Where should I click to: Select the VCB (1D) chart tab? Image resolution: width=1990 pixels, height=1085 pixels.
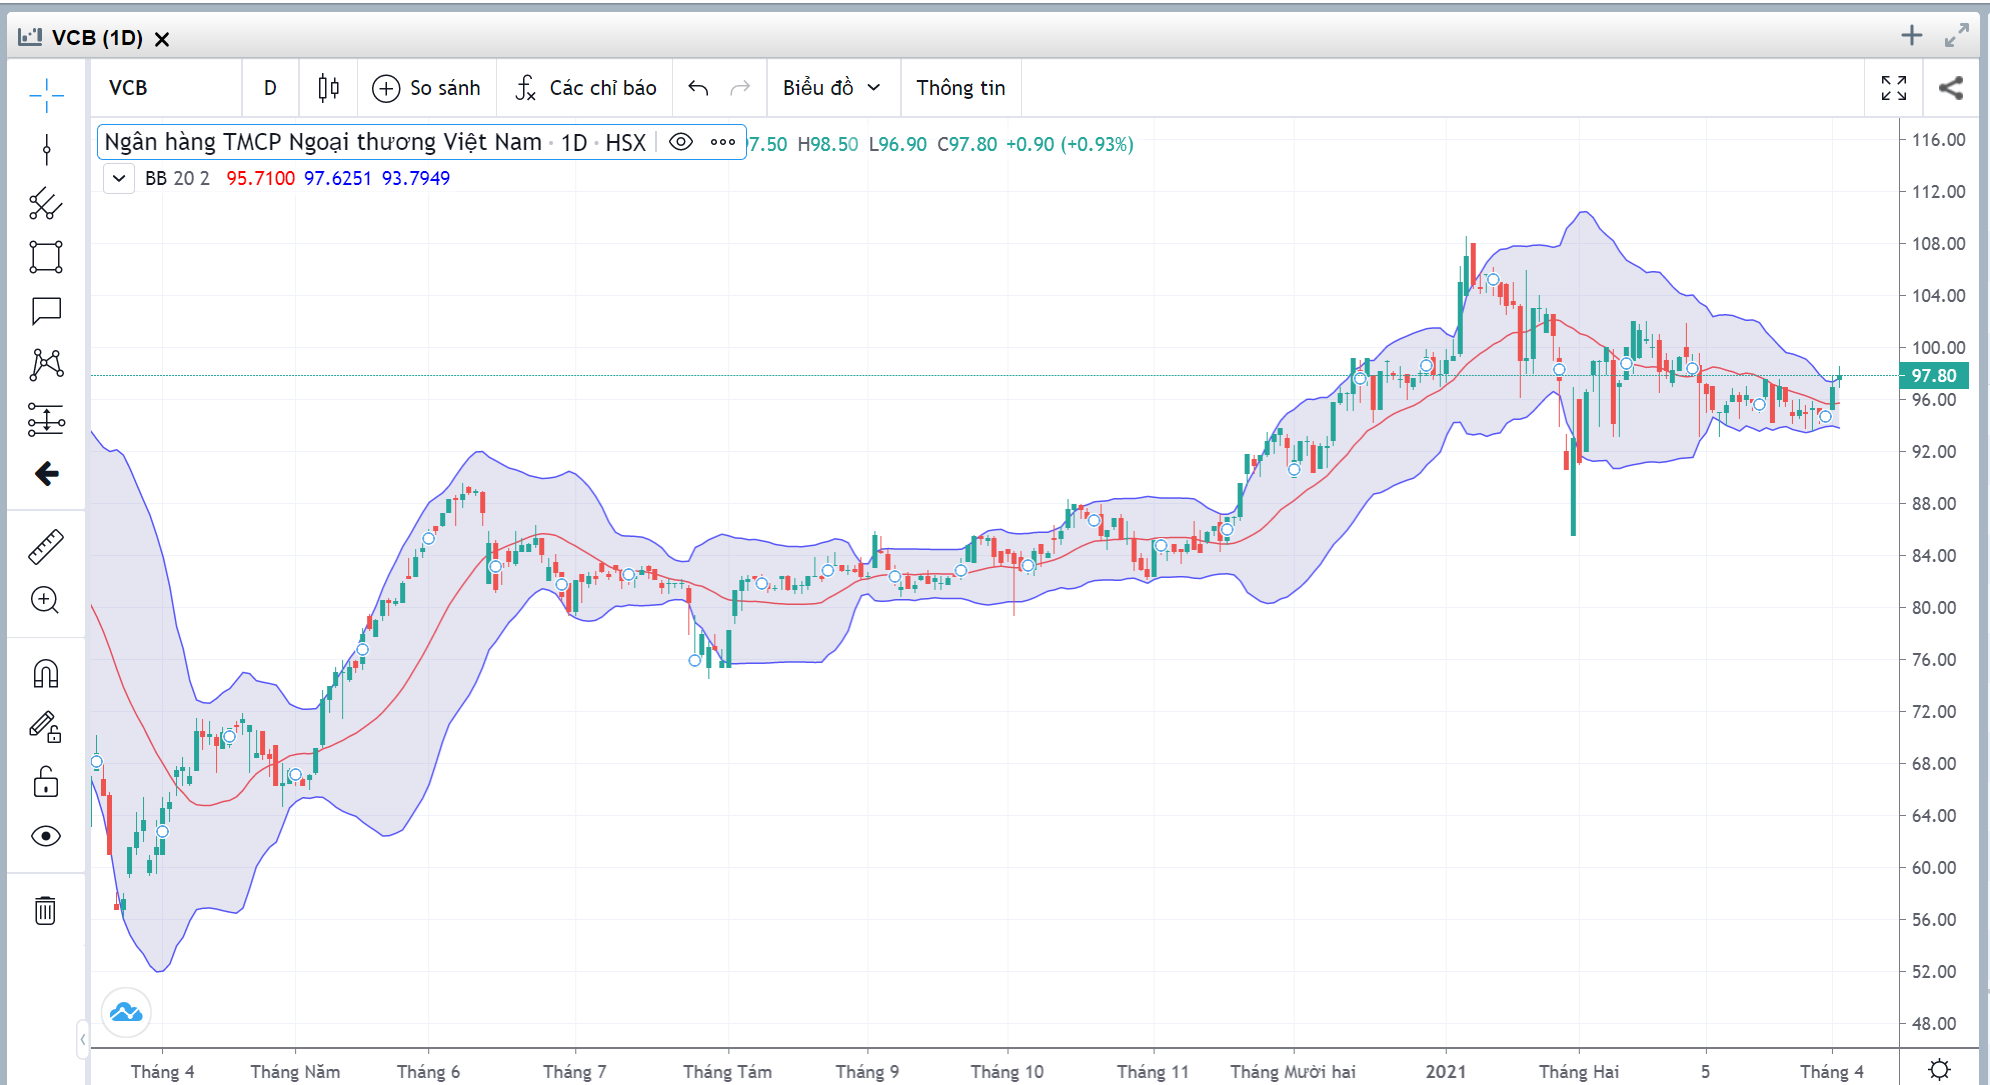97,38
